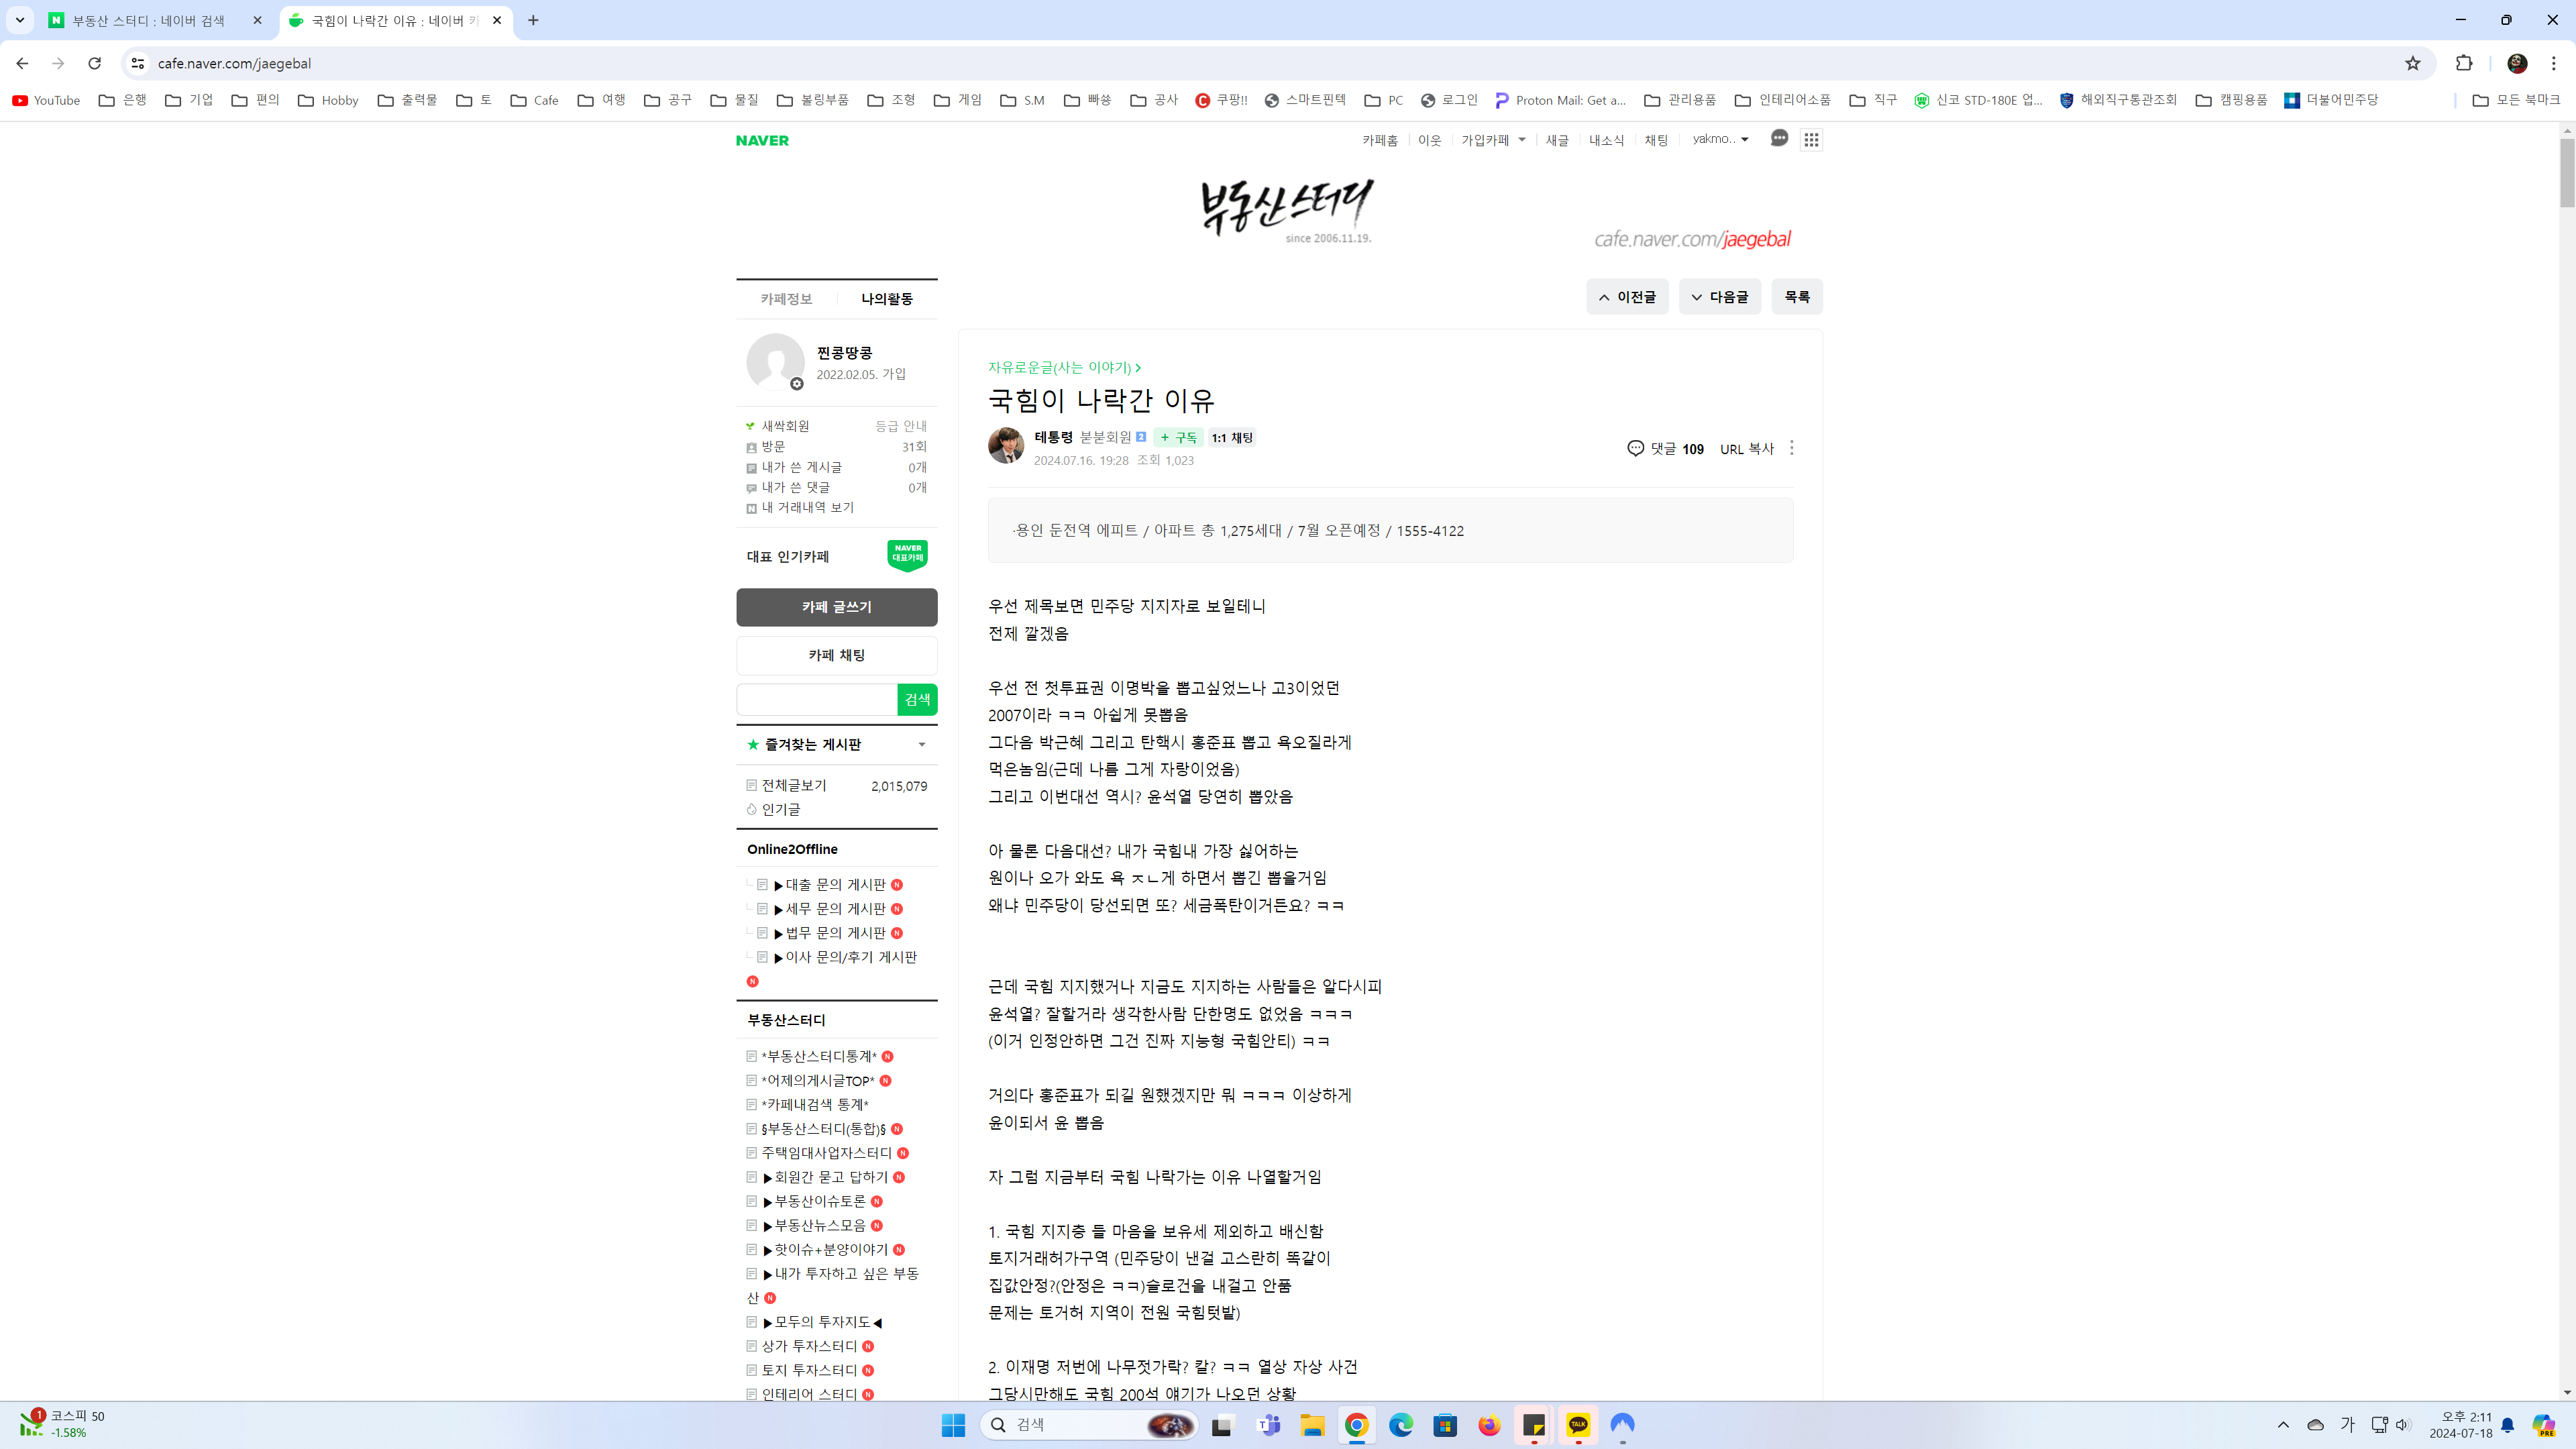Click the article's three-dot more options icon

click(x=1791, y=448)
